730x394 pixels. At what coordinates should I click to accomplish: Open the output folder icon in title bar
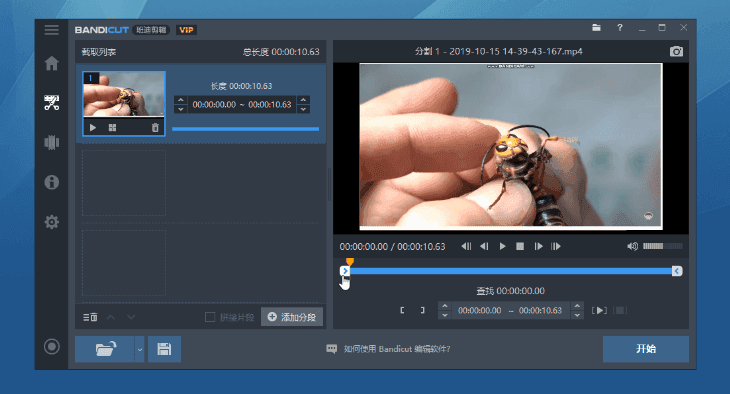[x=596, y=28]
